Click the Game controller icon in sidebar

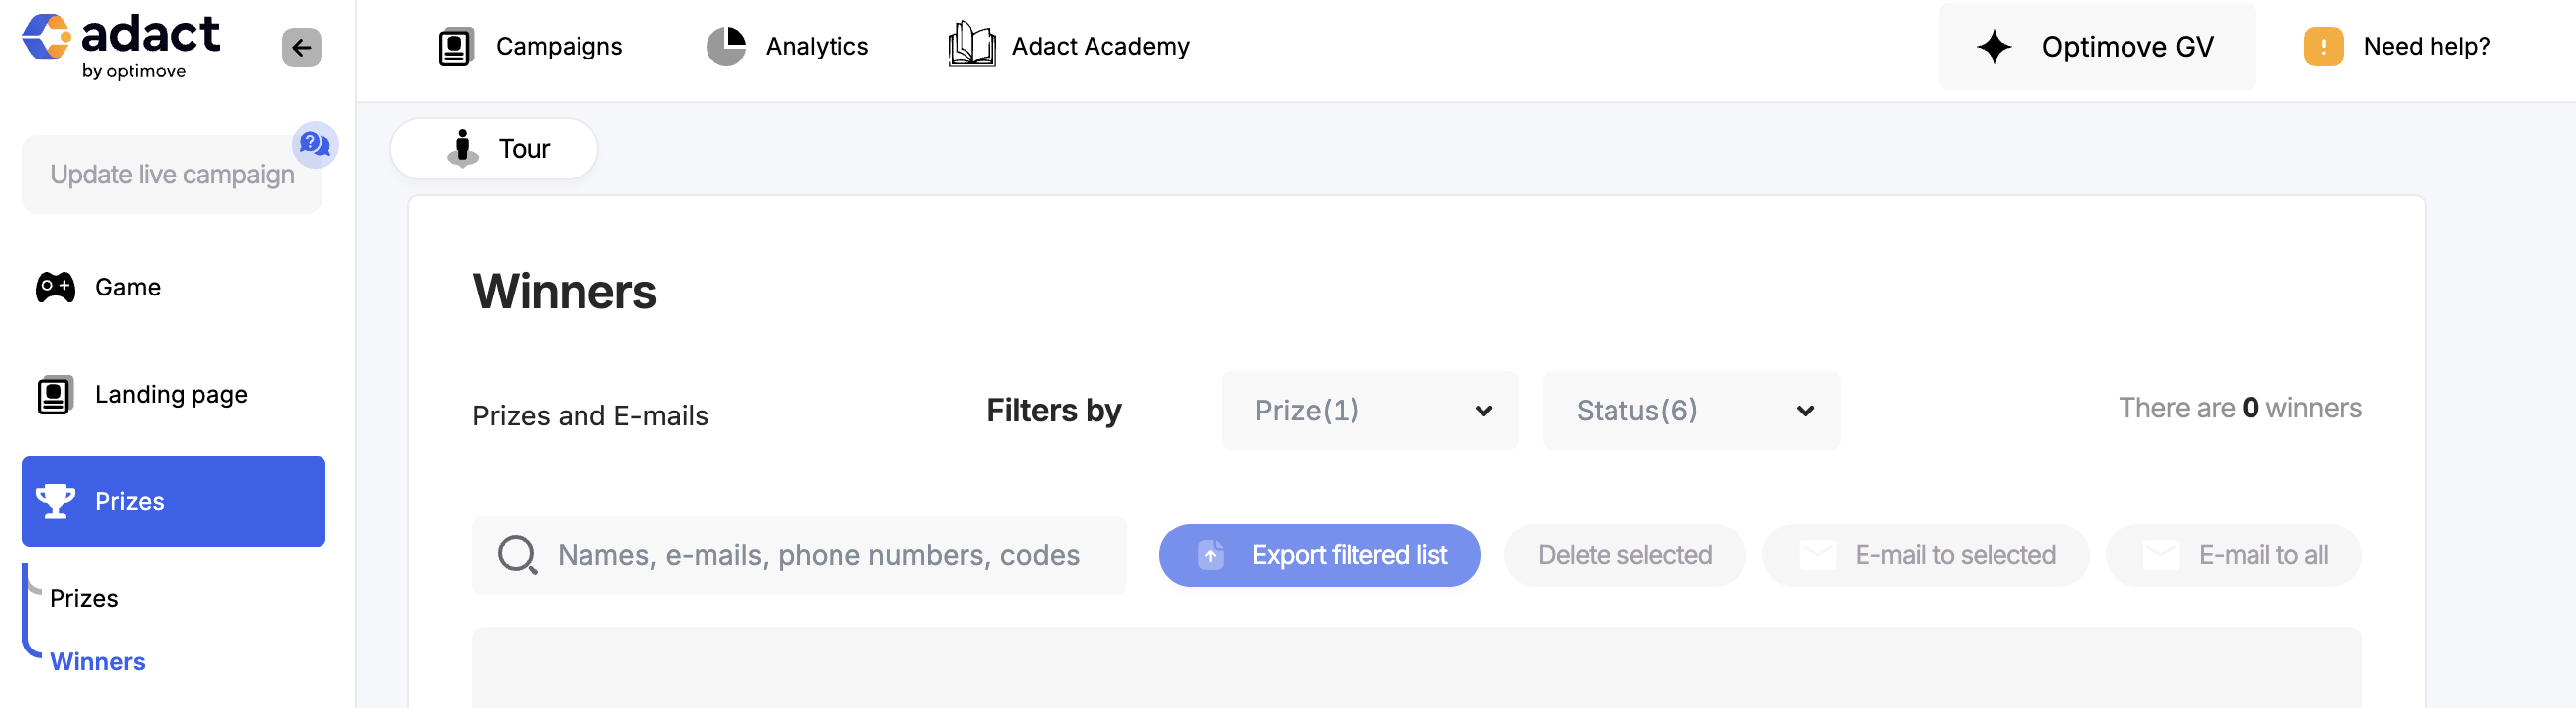(x=56, y=287)
